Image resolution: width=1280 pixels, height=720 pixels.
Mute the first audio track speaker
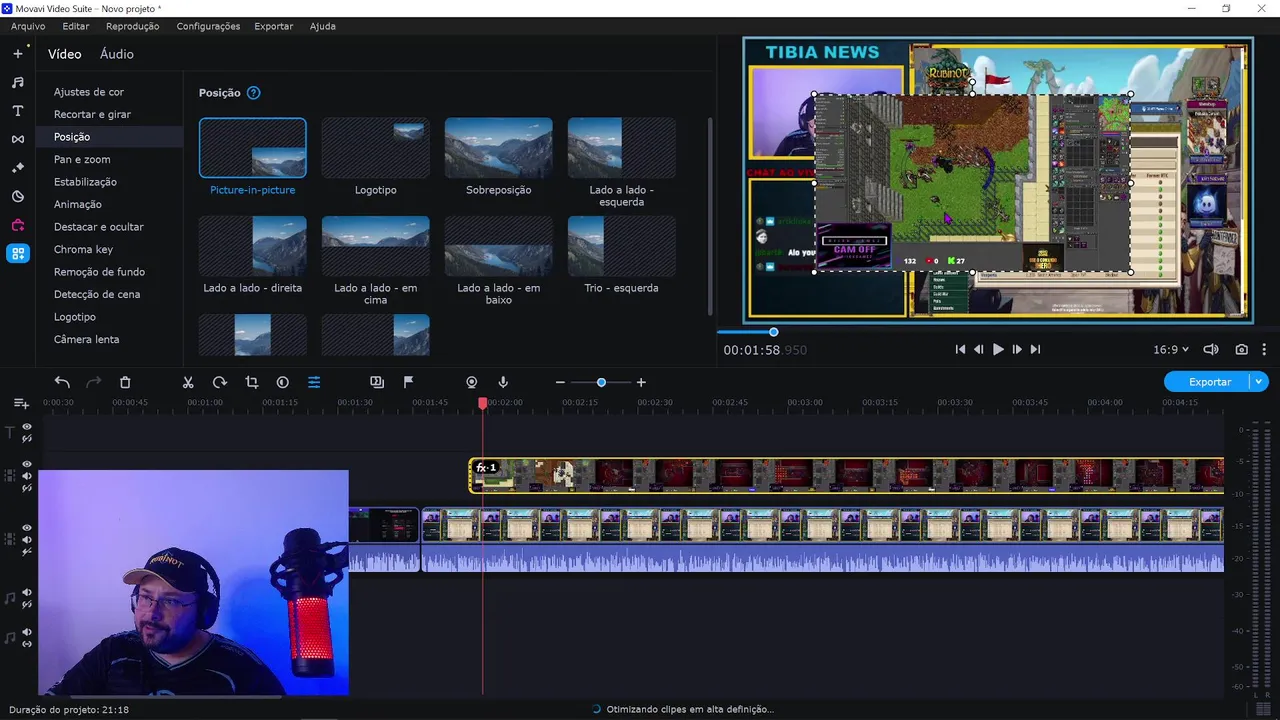pyautogui.click(x=27, y=592)
